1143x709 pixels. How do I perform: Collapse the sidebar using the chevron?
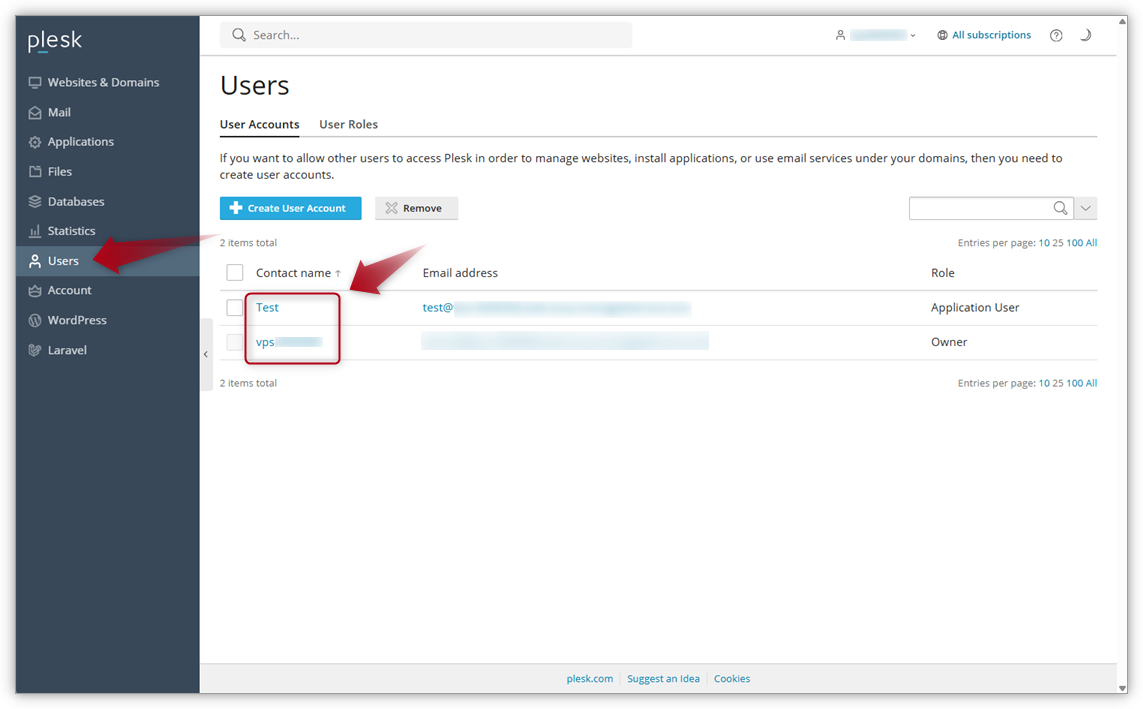(x=205, y=354)
